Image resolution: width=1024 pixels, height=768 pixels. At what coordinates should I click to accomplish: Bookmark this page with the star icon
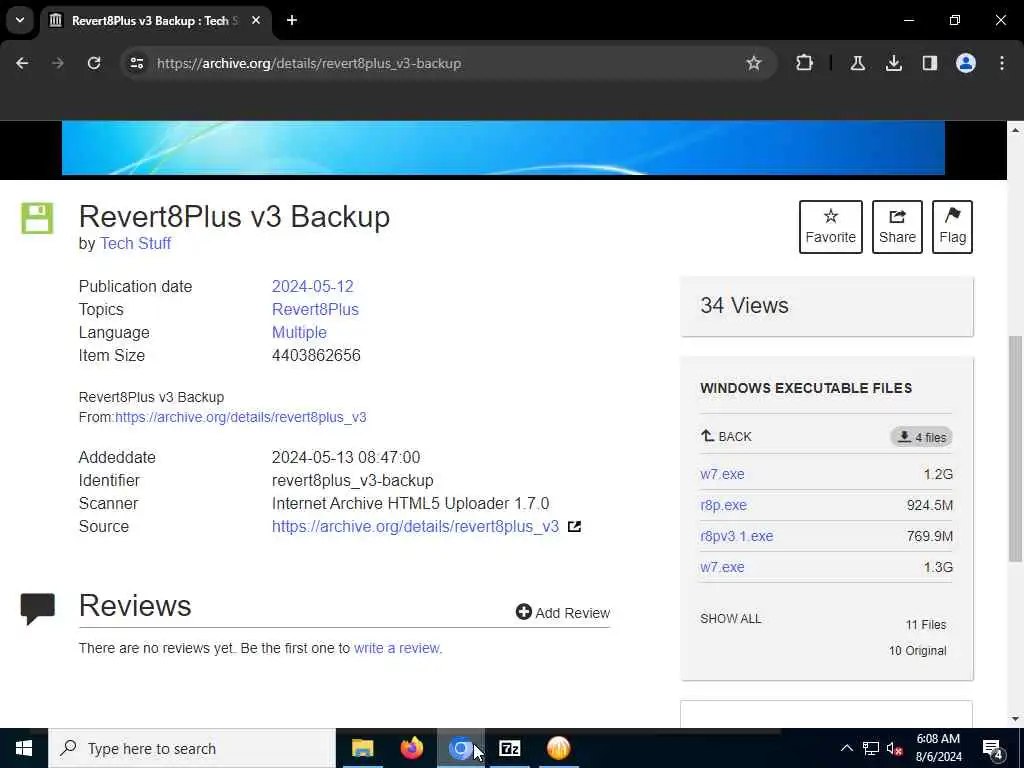[x=754, y=63]
